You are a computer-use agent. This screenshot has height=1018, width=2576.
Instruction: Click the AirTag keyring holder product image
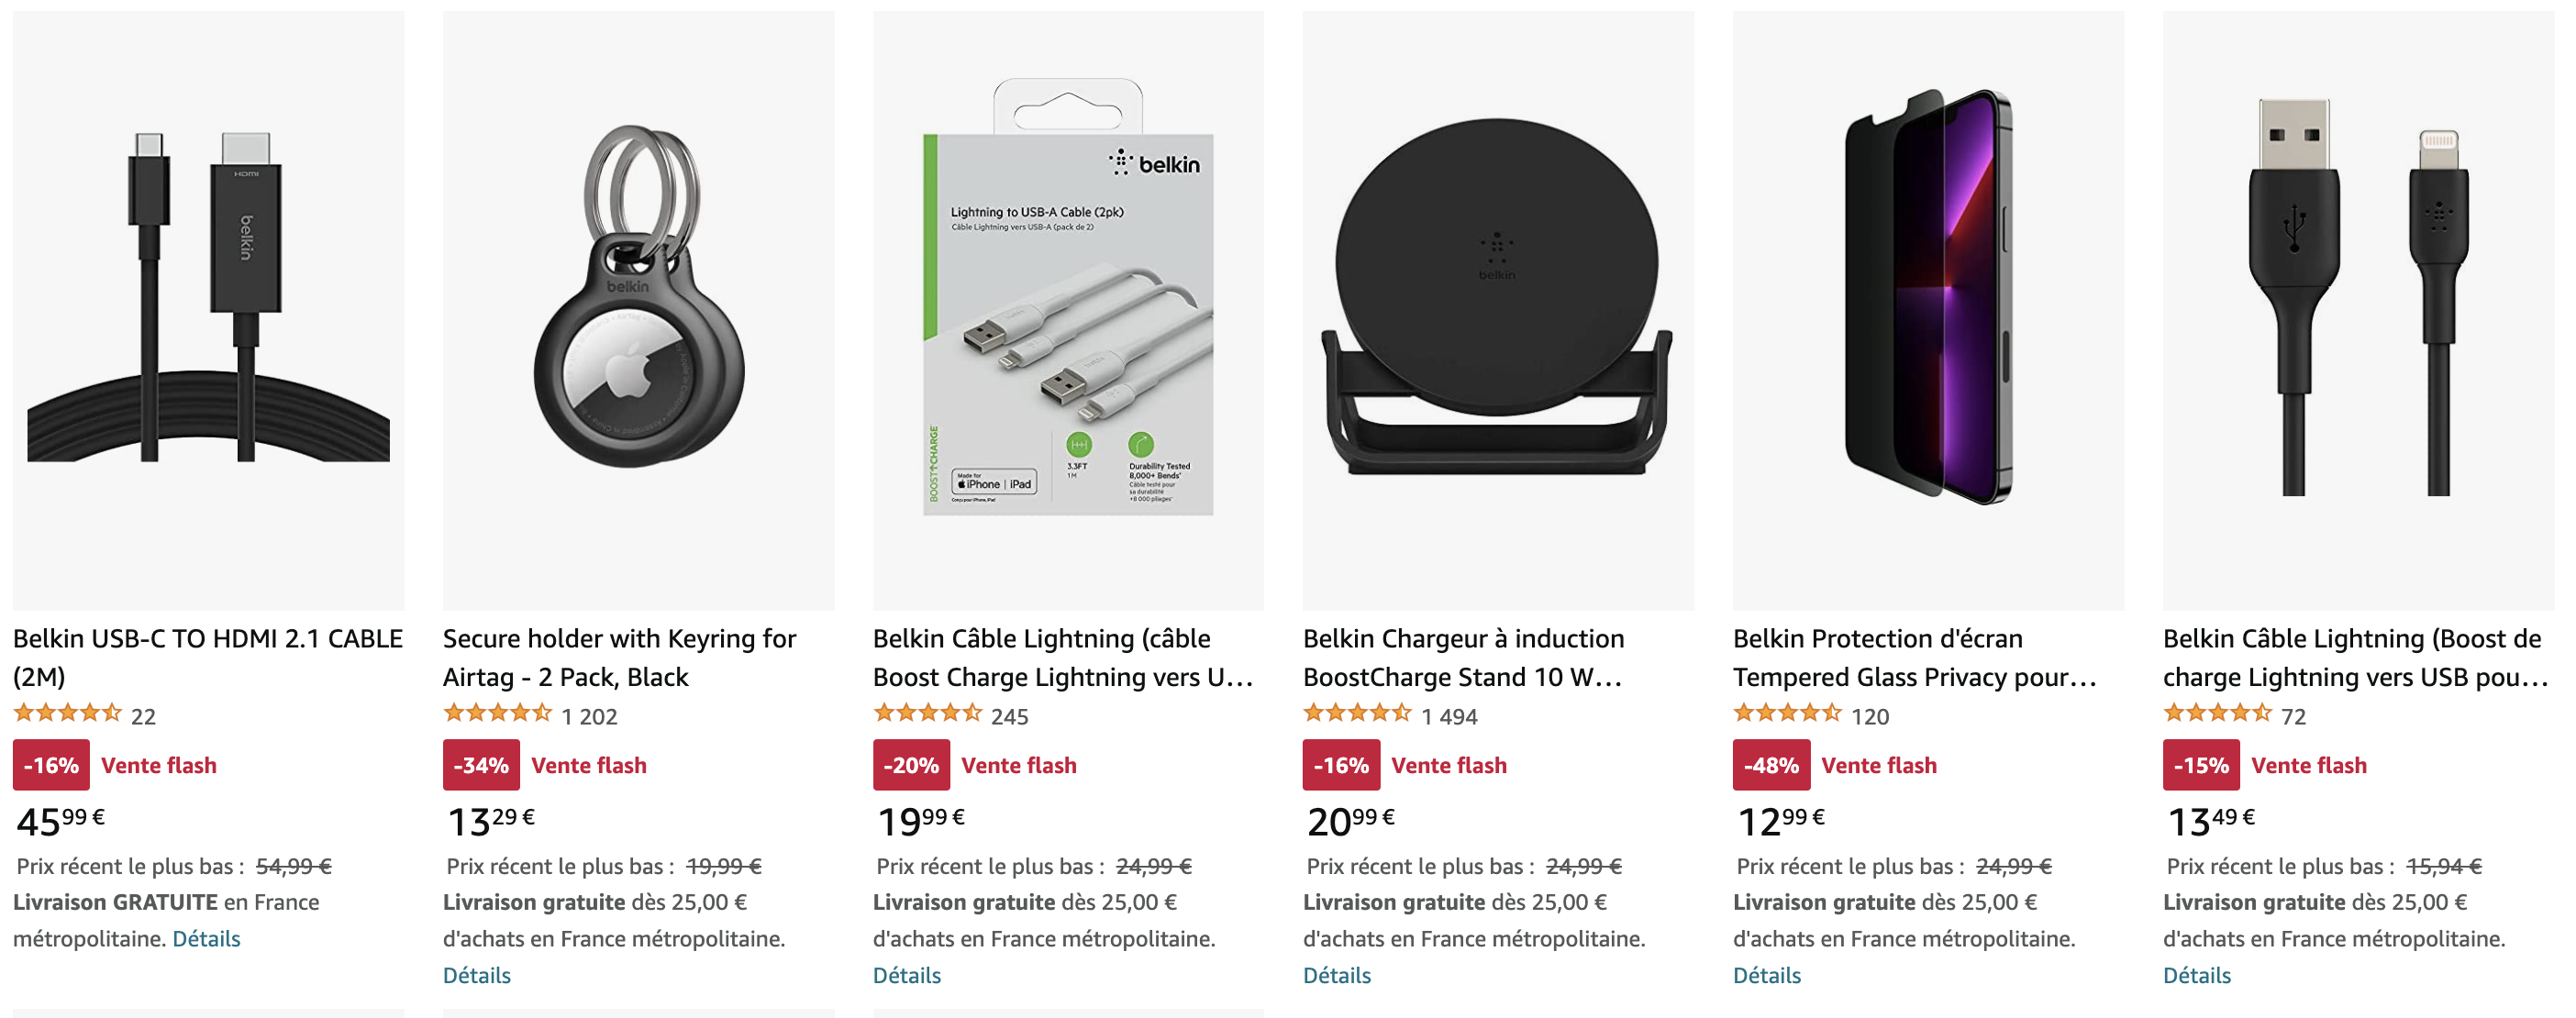(638, 310)
